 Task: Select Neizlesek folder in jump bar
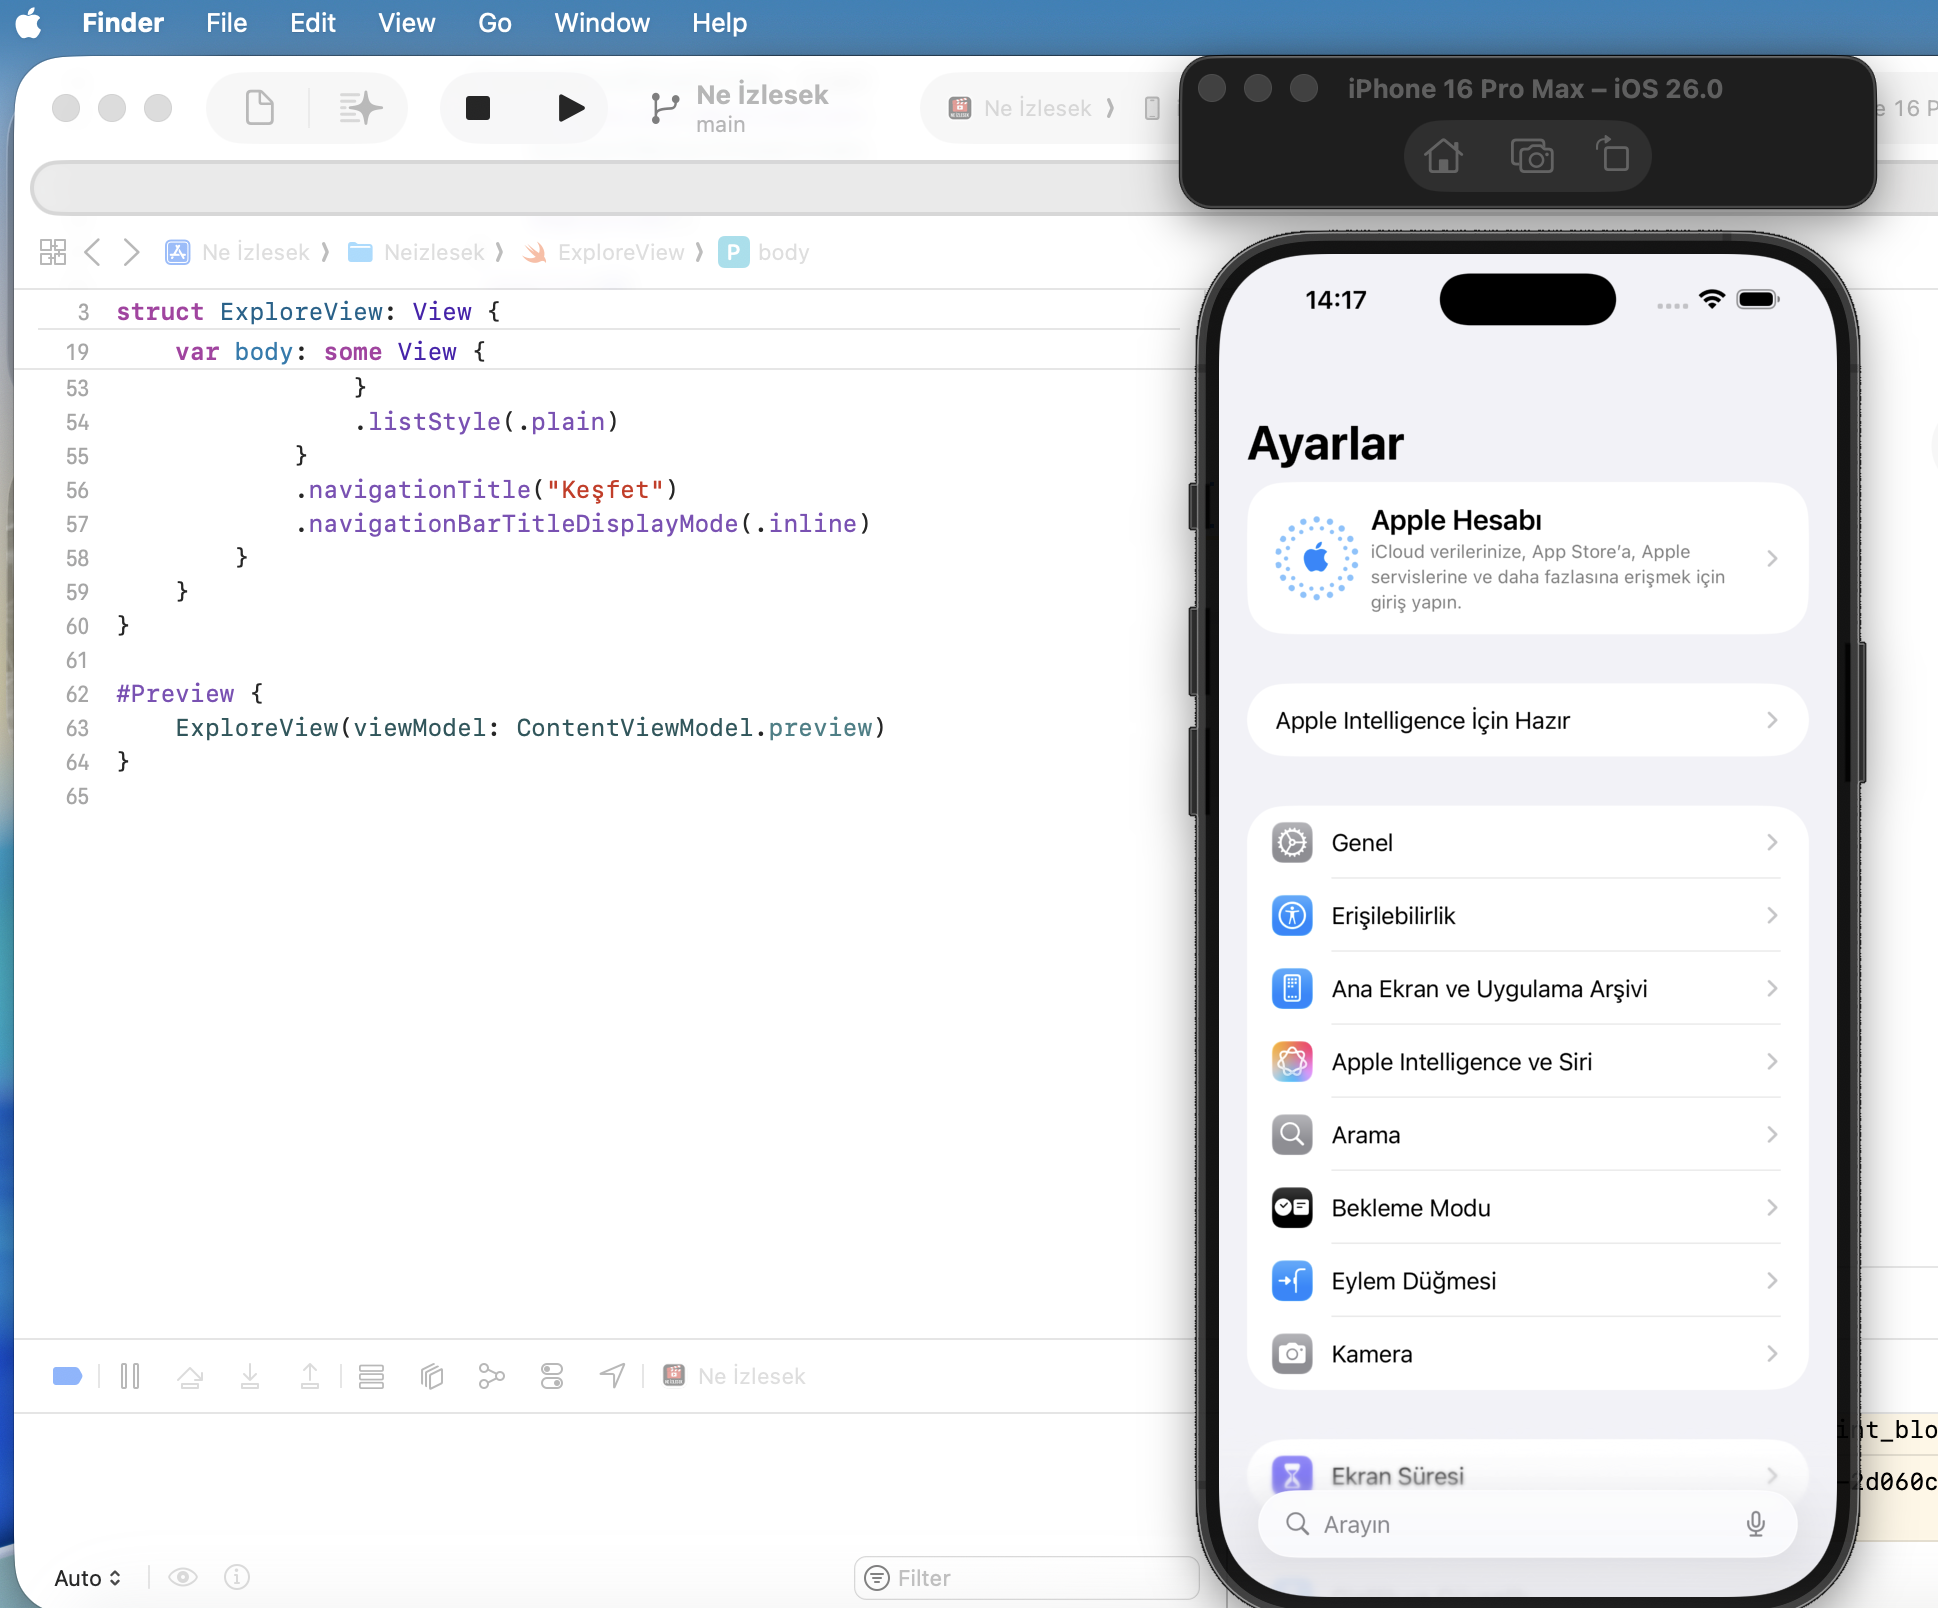[415, 252]
